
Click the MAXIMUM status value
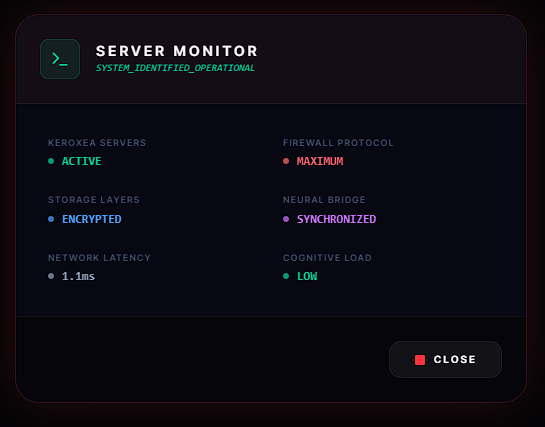click(320, 161)
